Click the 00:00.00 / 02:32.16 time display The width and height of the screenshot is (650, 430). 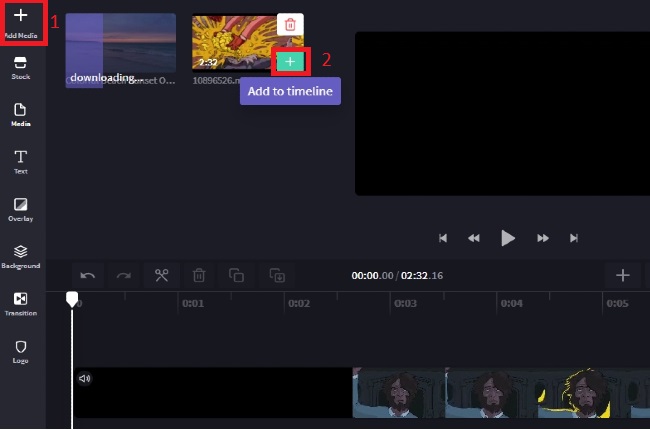(x=397, y=276)
